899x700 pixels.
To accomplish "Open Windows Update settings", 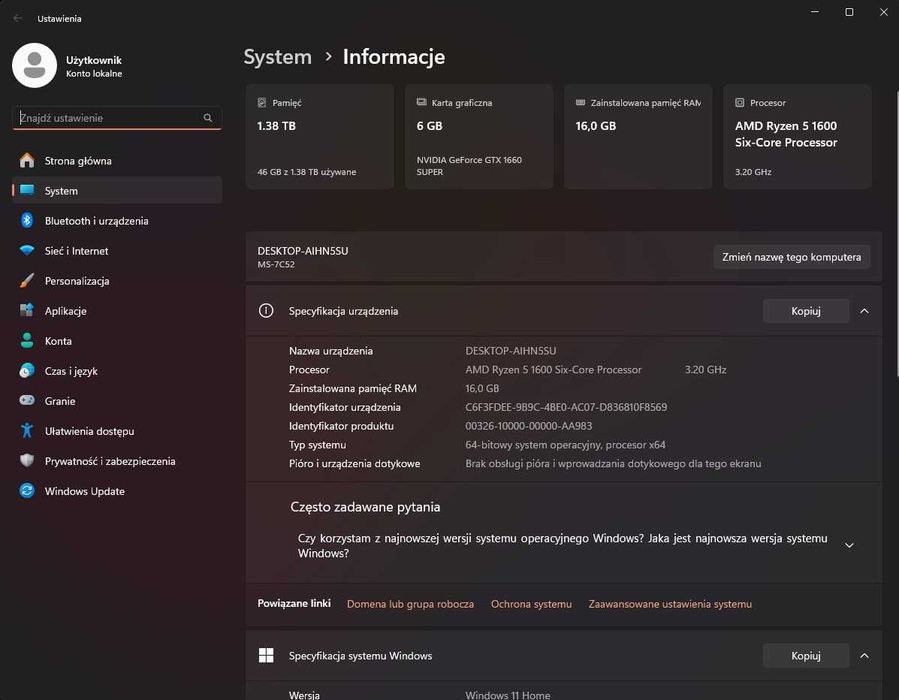I will point(117,491).
